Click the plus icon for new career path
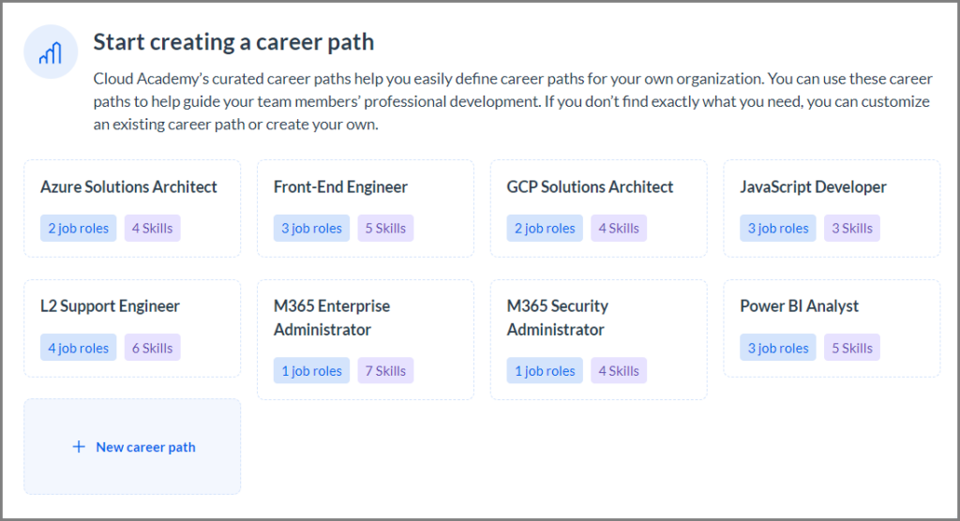Viewport: 960px width, 521px height. 79,447
